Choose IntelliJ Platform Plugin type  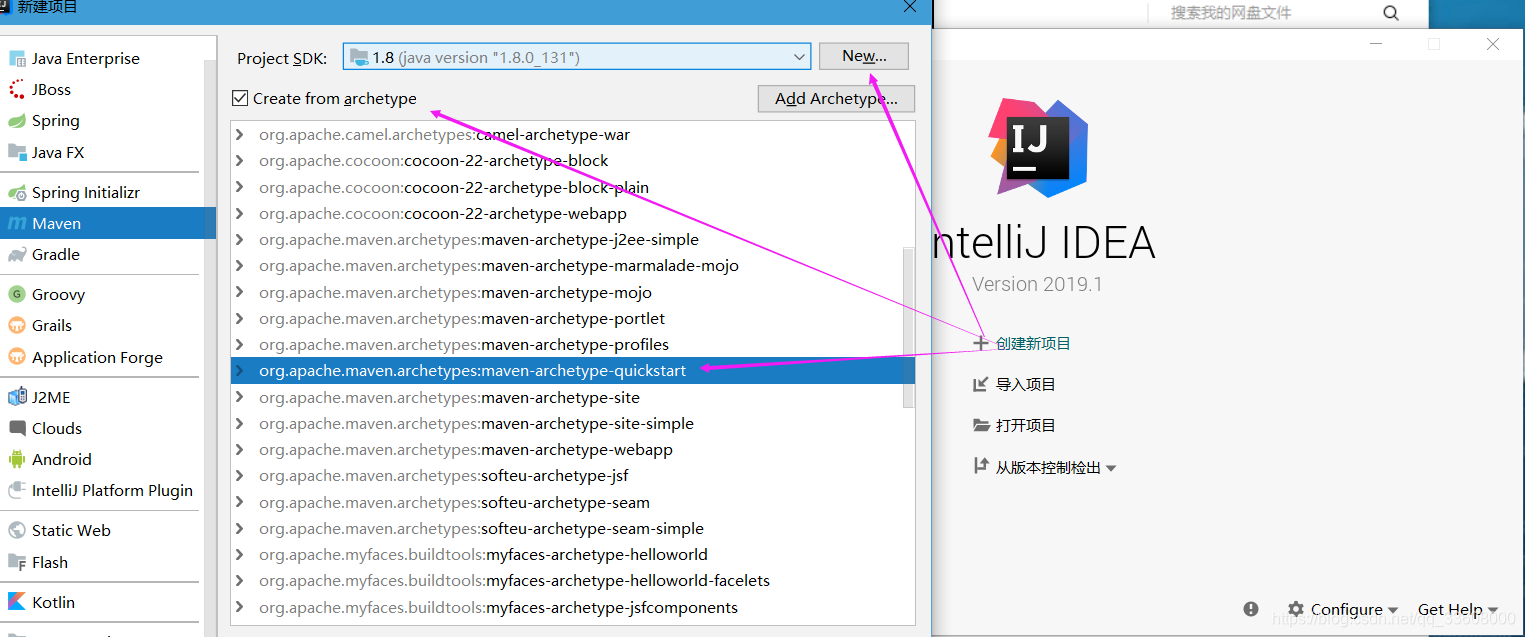coord(112,490)
